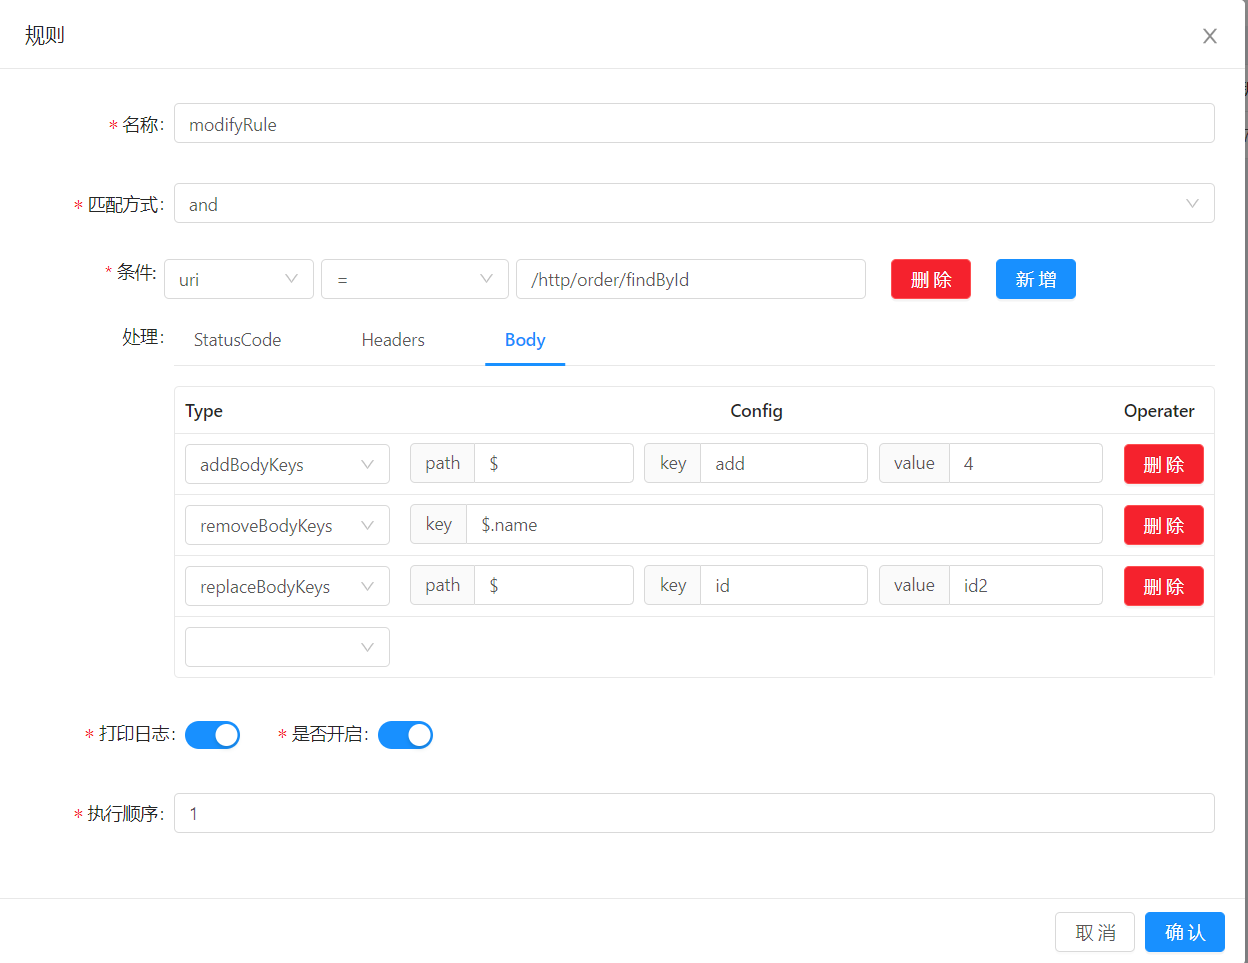Click the blue 新增 button
The width and height of the screenshot is (1248, 963).
[1035, 279]
